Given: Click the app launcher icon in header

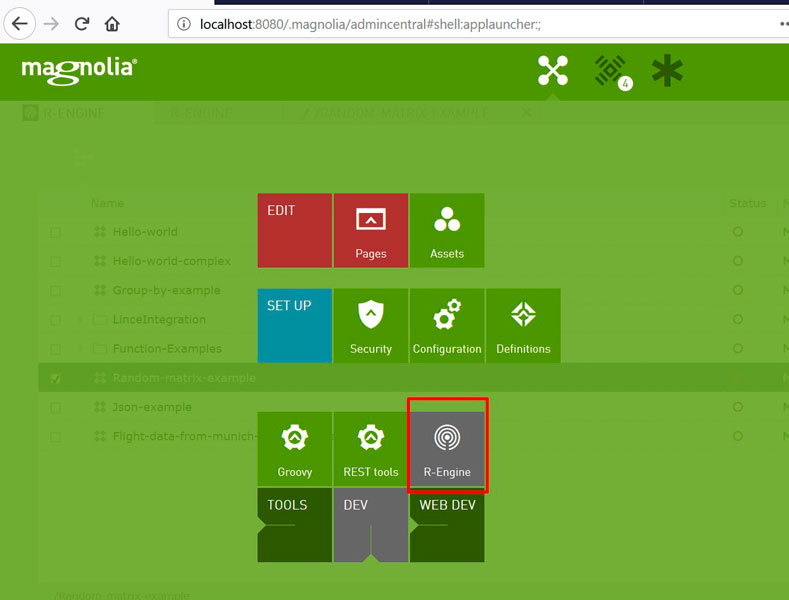Looking at the screenshot, I should point(553,70).
